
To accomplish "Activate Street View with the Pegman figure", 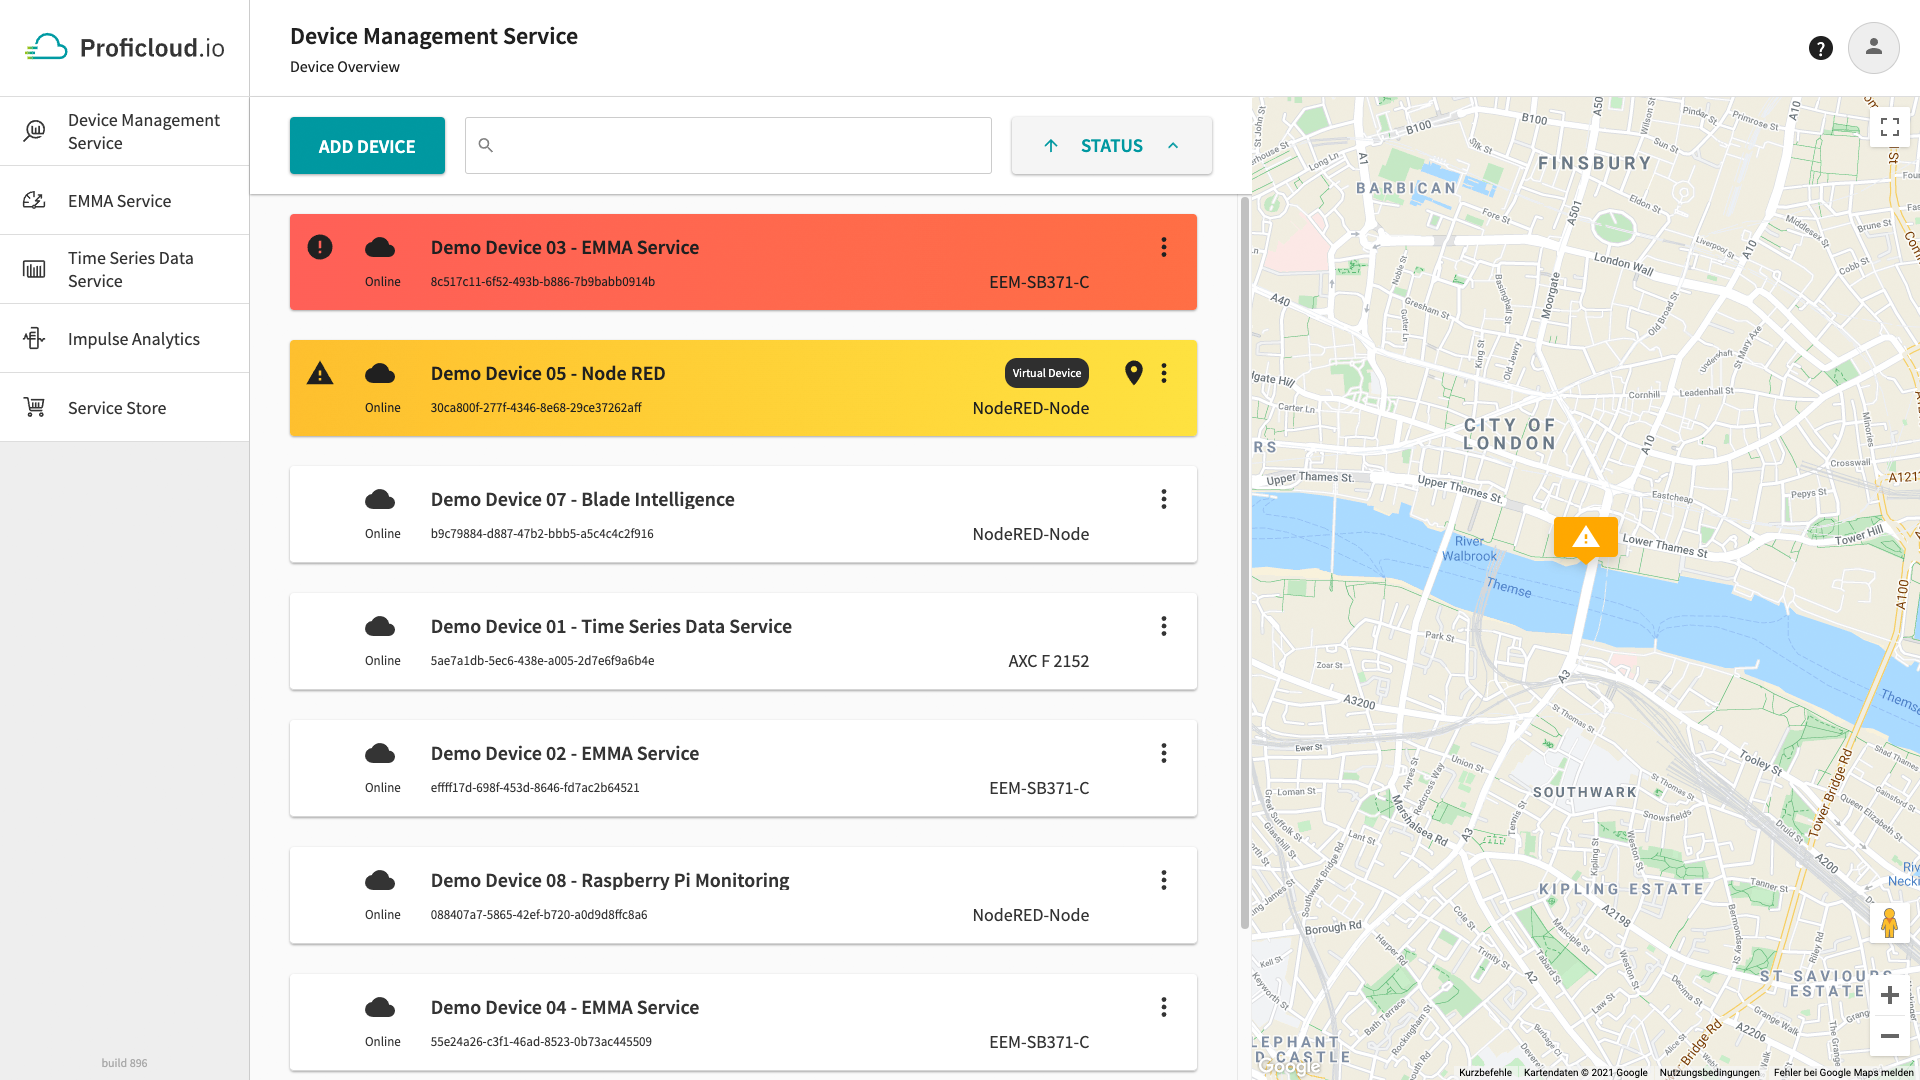I will [1890, 922].
